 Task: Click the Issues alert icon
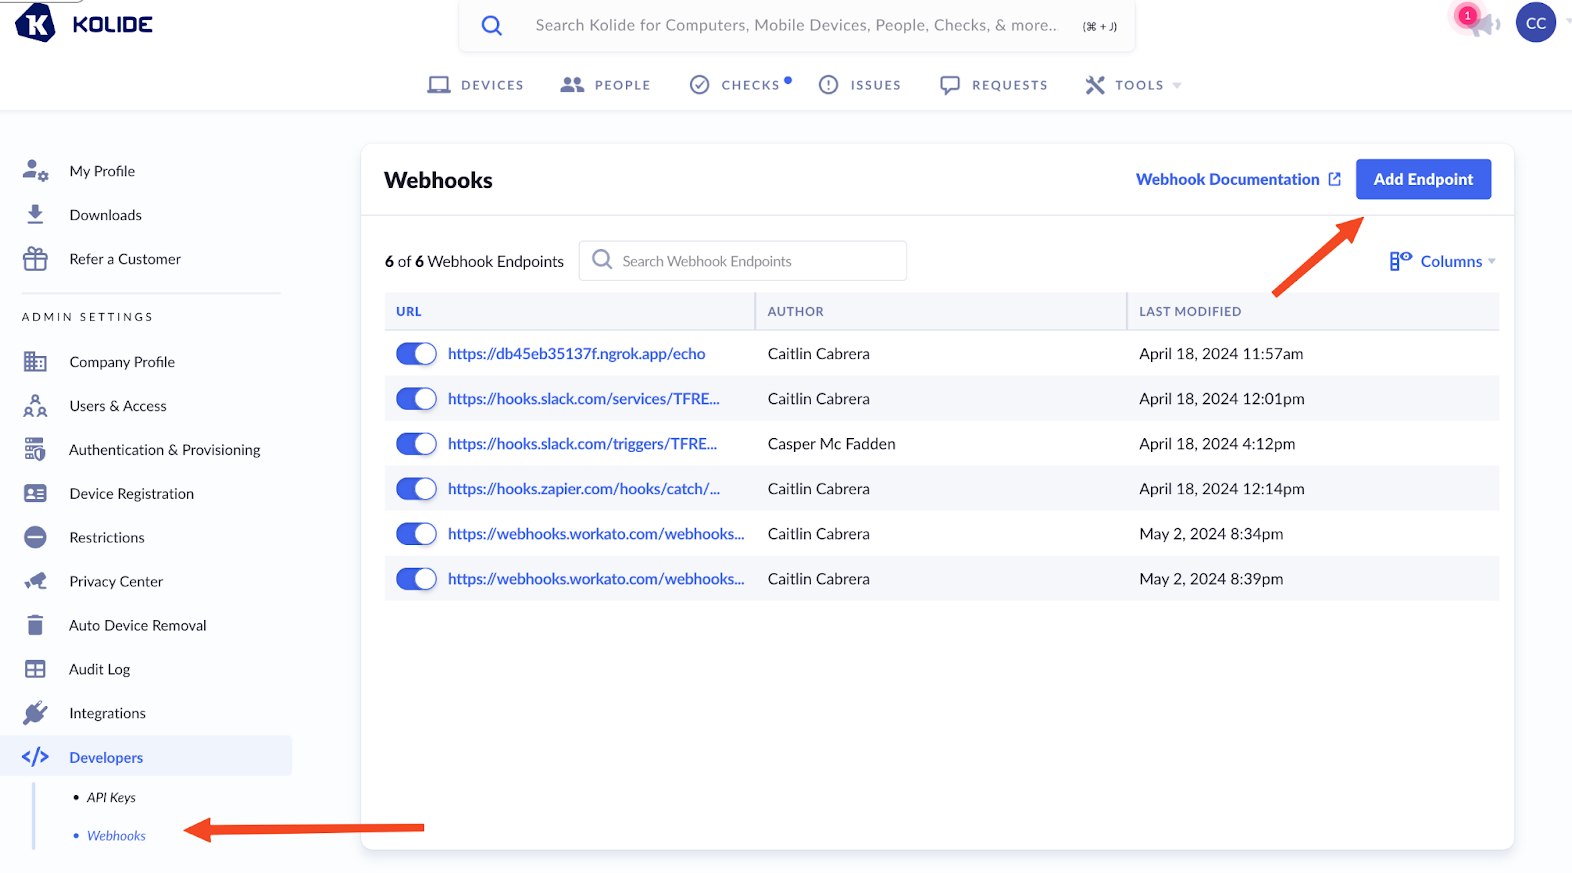tap(828, 85)
